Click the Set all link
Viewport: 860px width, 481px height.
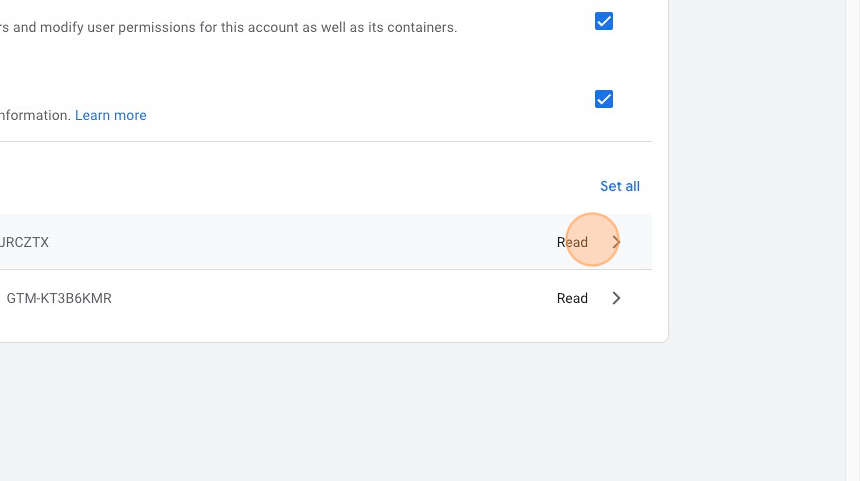pos(619,186)
